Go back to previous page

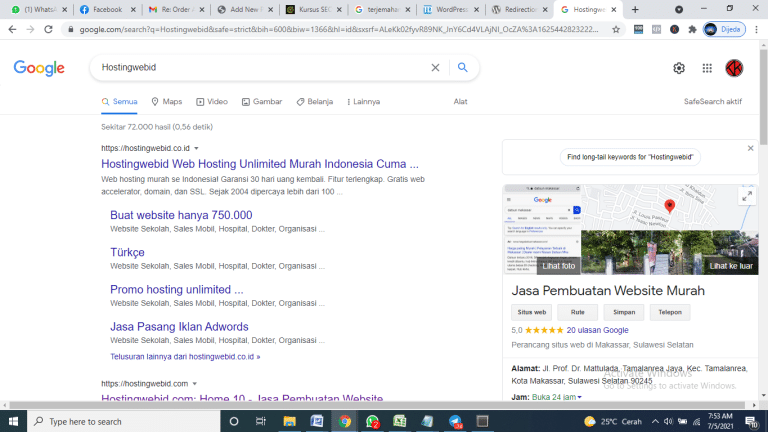pyautogui.click(x=12, y=29)
